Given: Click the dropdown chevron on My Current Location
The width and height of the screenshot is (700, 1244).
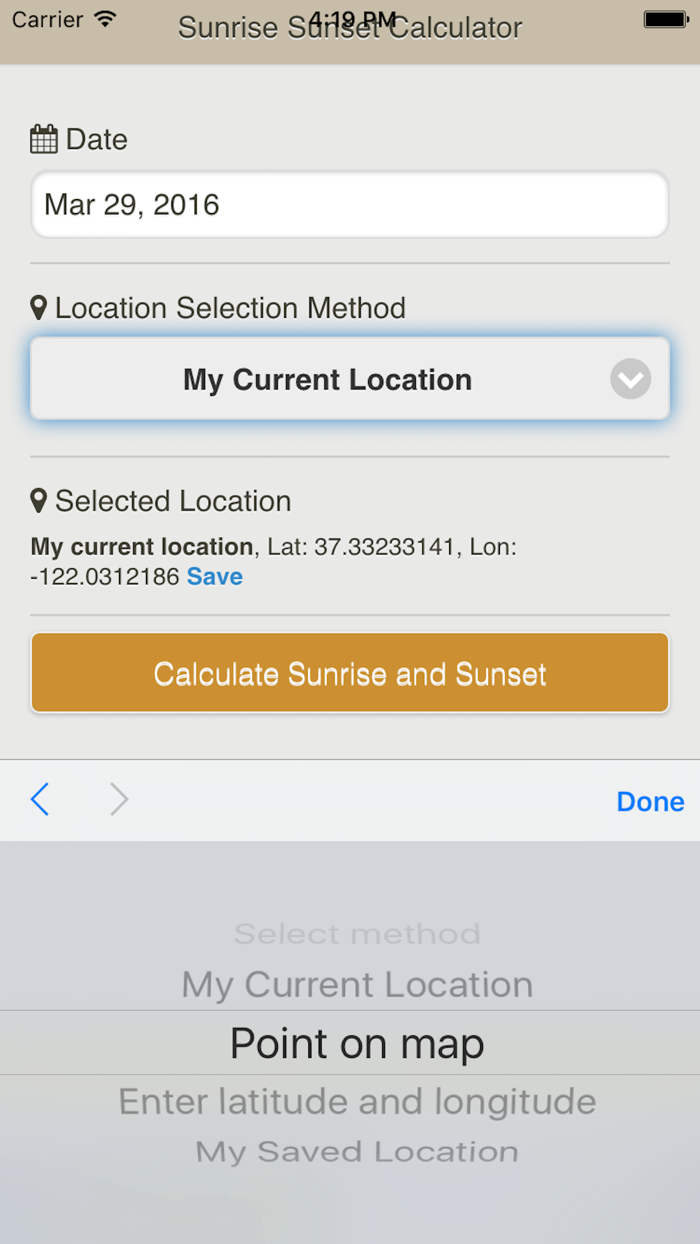Looking at the screenshot, I should click(x=630, y=379).
